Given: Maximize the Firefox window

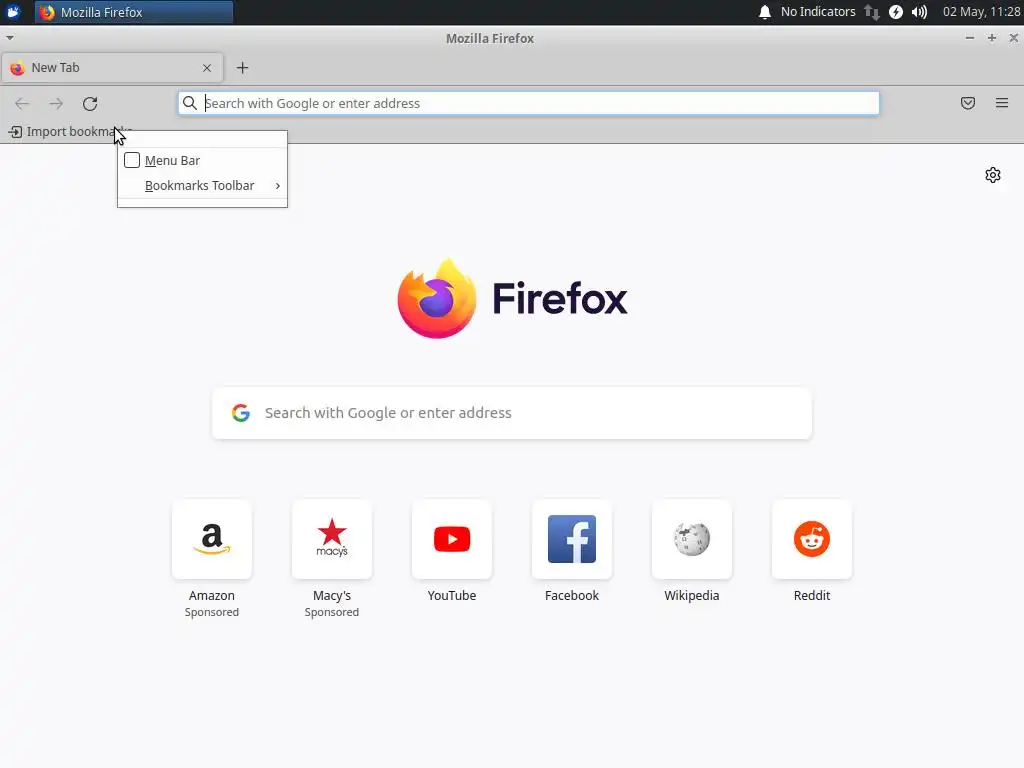Looking at the screenshot, I should pyautogui.click(x=992, y=38).
